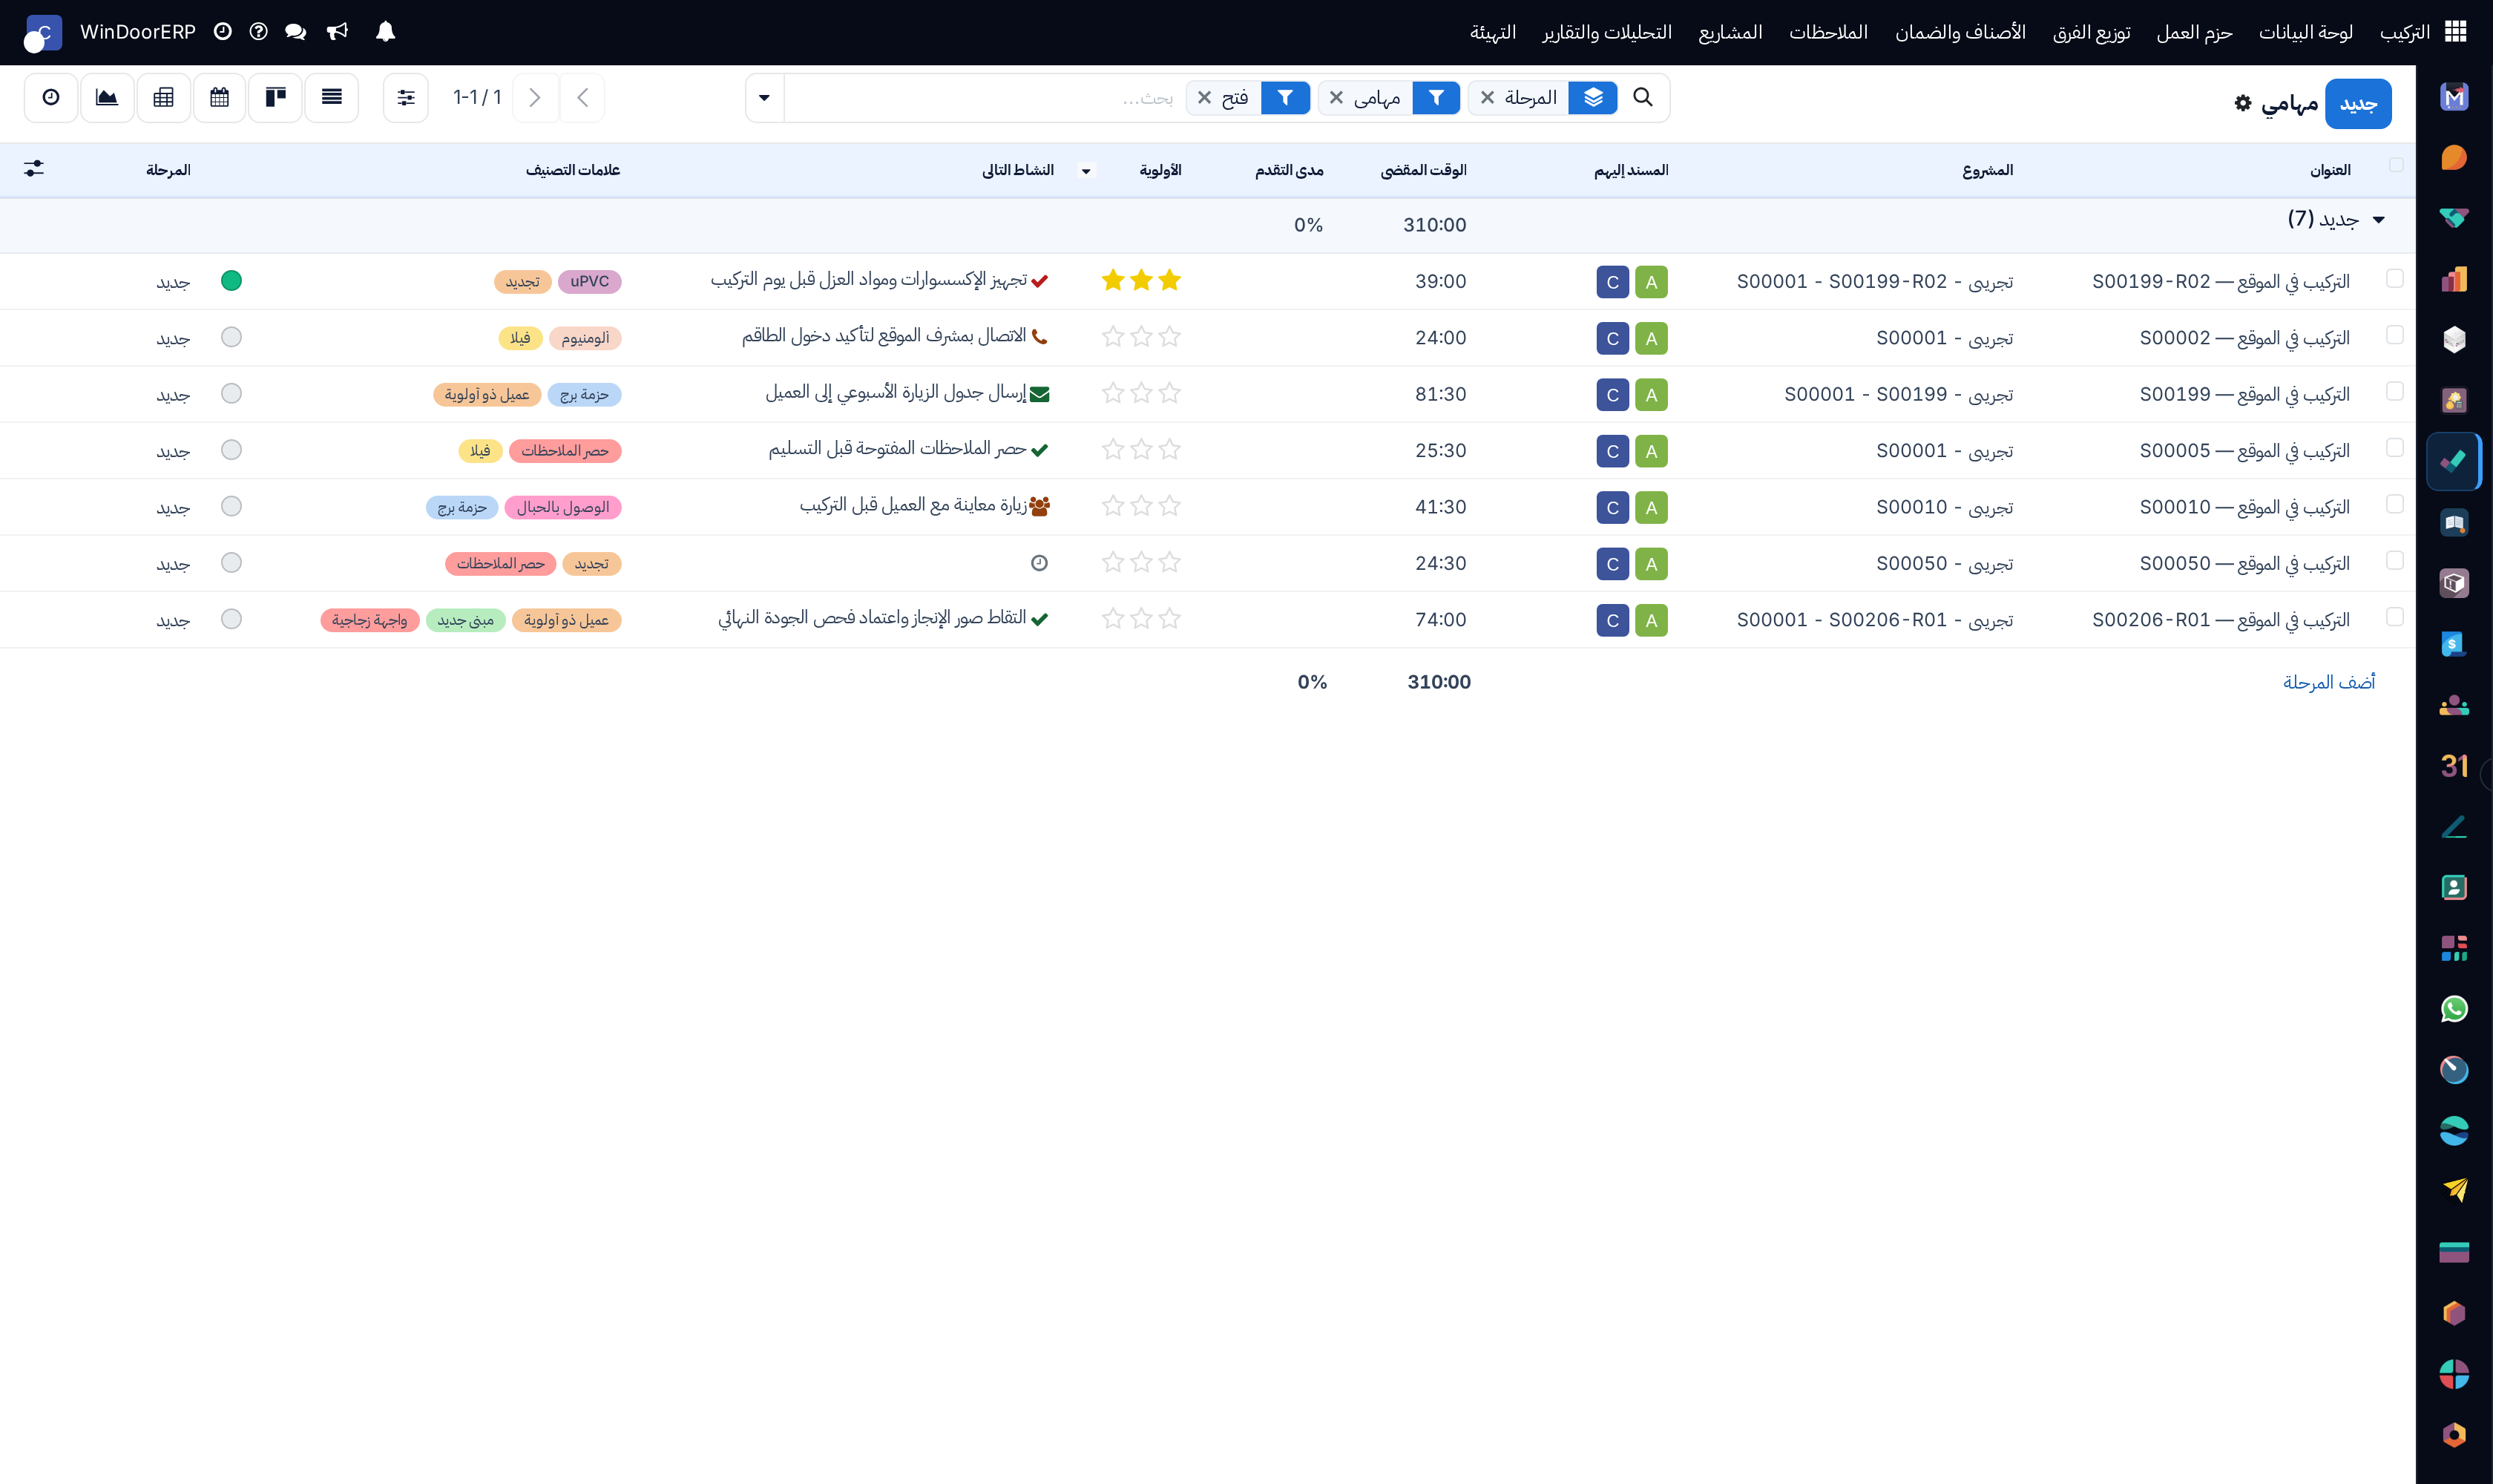Open الملاحظات menu
2493x1484 pixels.
1828,32
